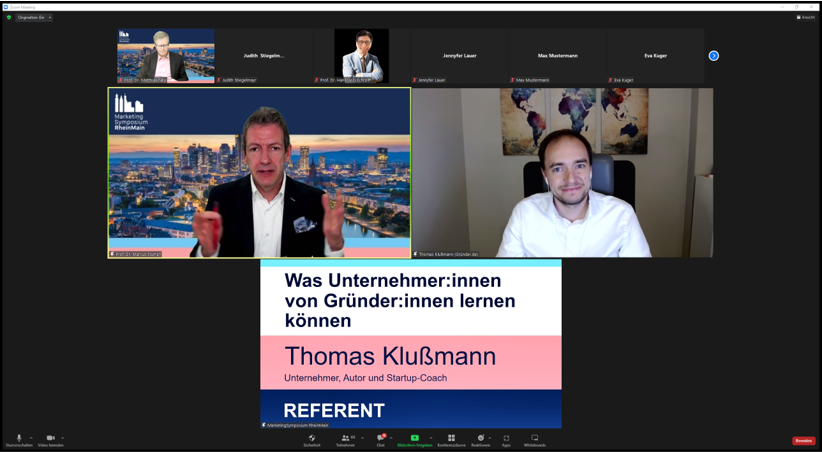The image size is (822, 452).
Task: Open Whiteboards
Action: (x=535, y=440)
